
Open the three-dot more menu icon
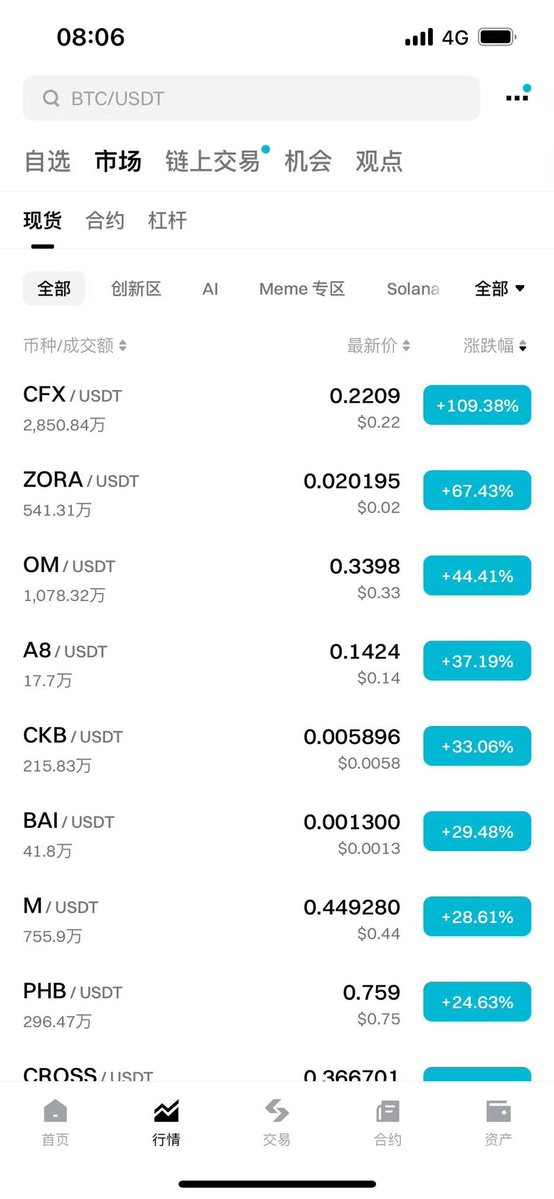517,97
